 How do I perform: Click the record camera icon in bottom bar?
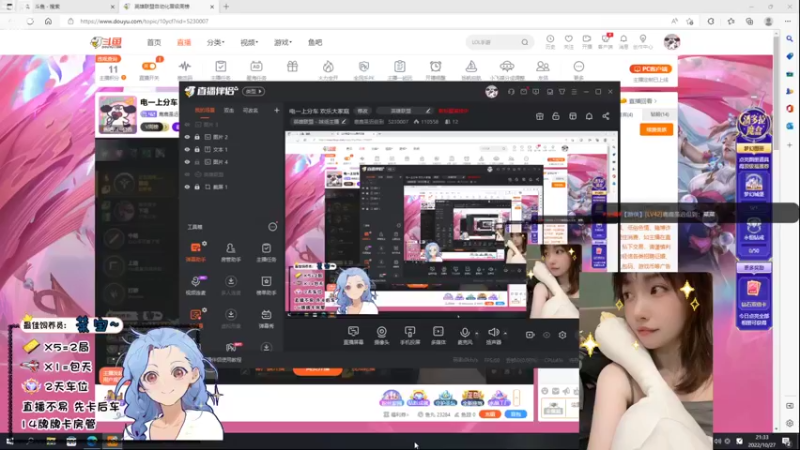(x=530, y=335)
